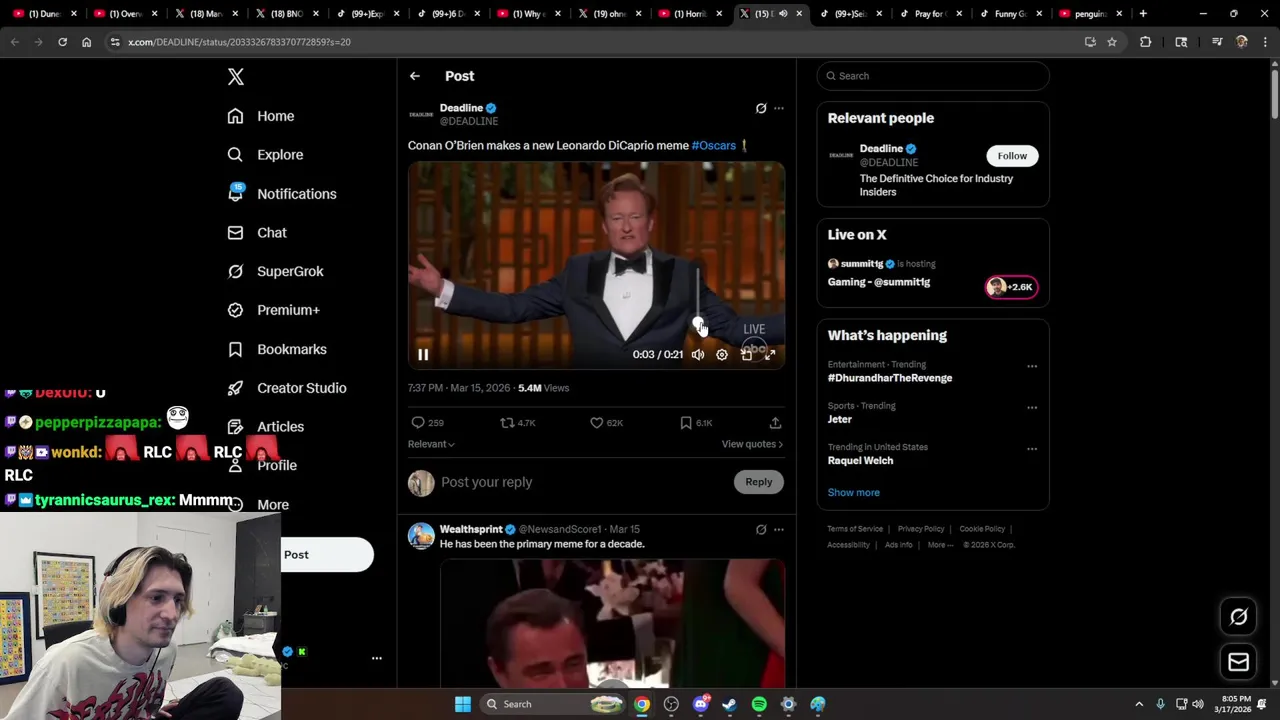Screen dimensions: 1280x720
Task: Click the Chrome home button
Action: tap(87, 42)
